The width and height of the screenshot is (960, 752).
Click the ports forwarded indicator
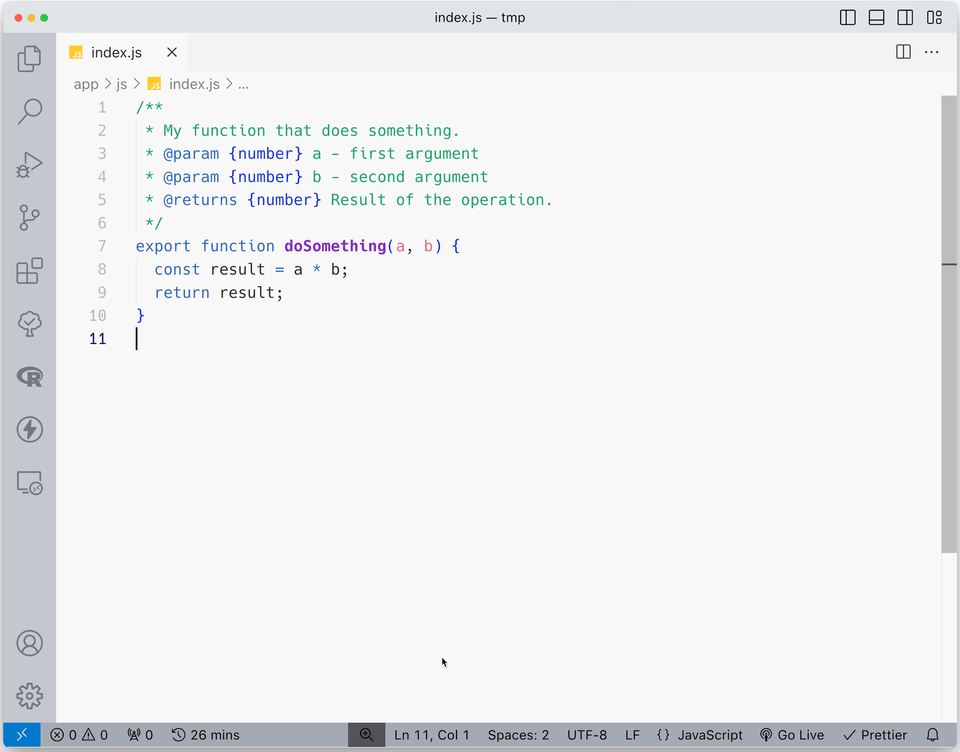(x=140, y=735)
